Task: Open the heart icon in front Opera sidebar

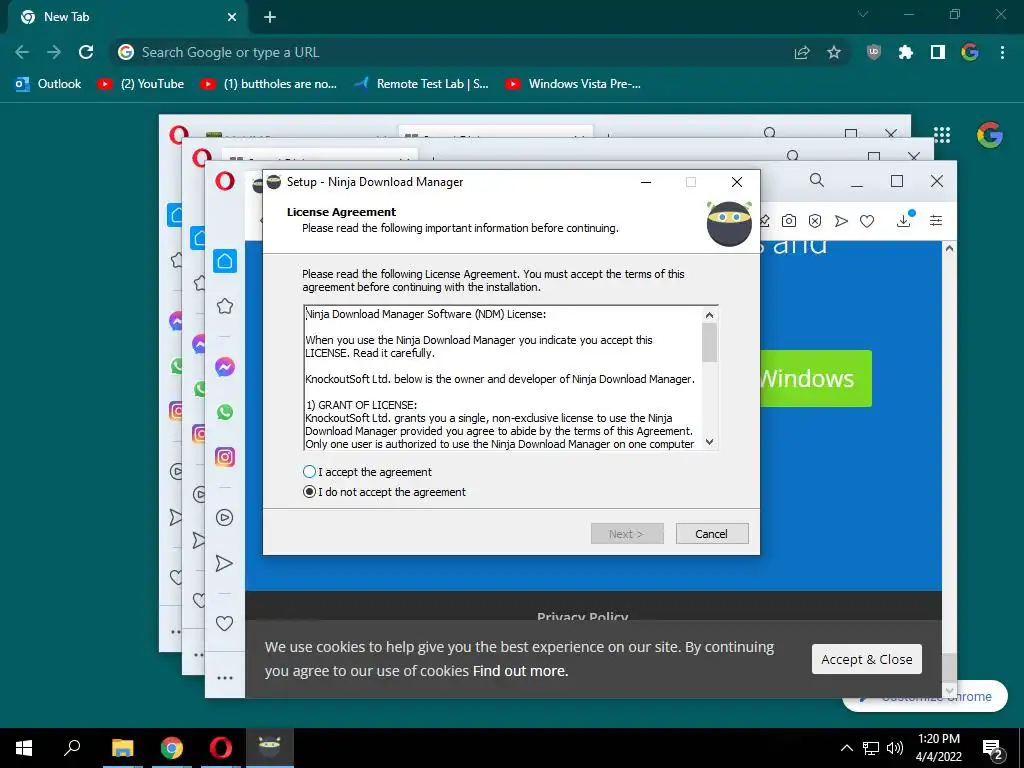Action: click(x=225, y=623)
